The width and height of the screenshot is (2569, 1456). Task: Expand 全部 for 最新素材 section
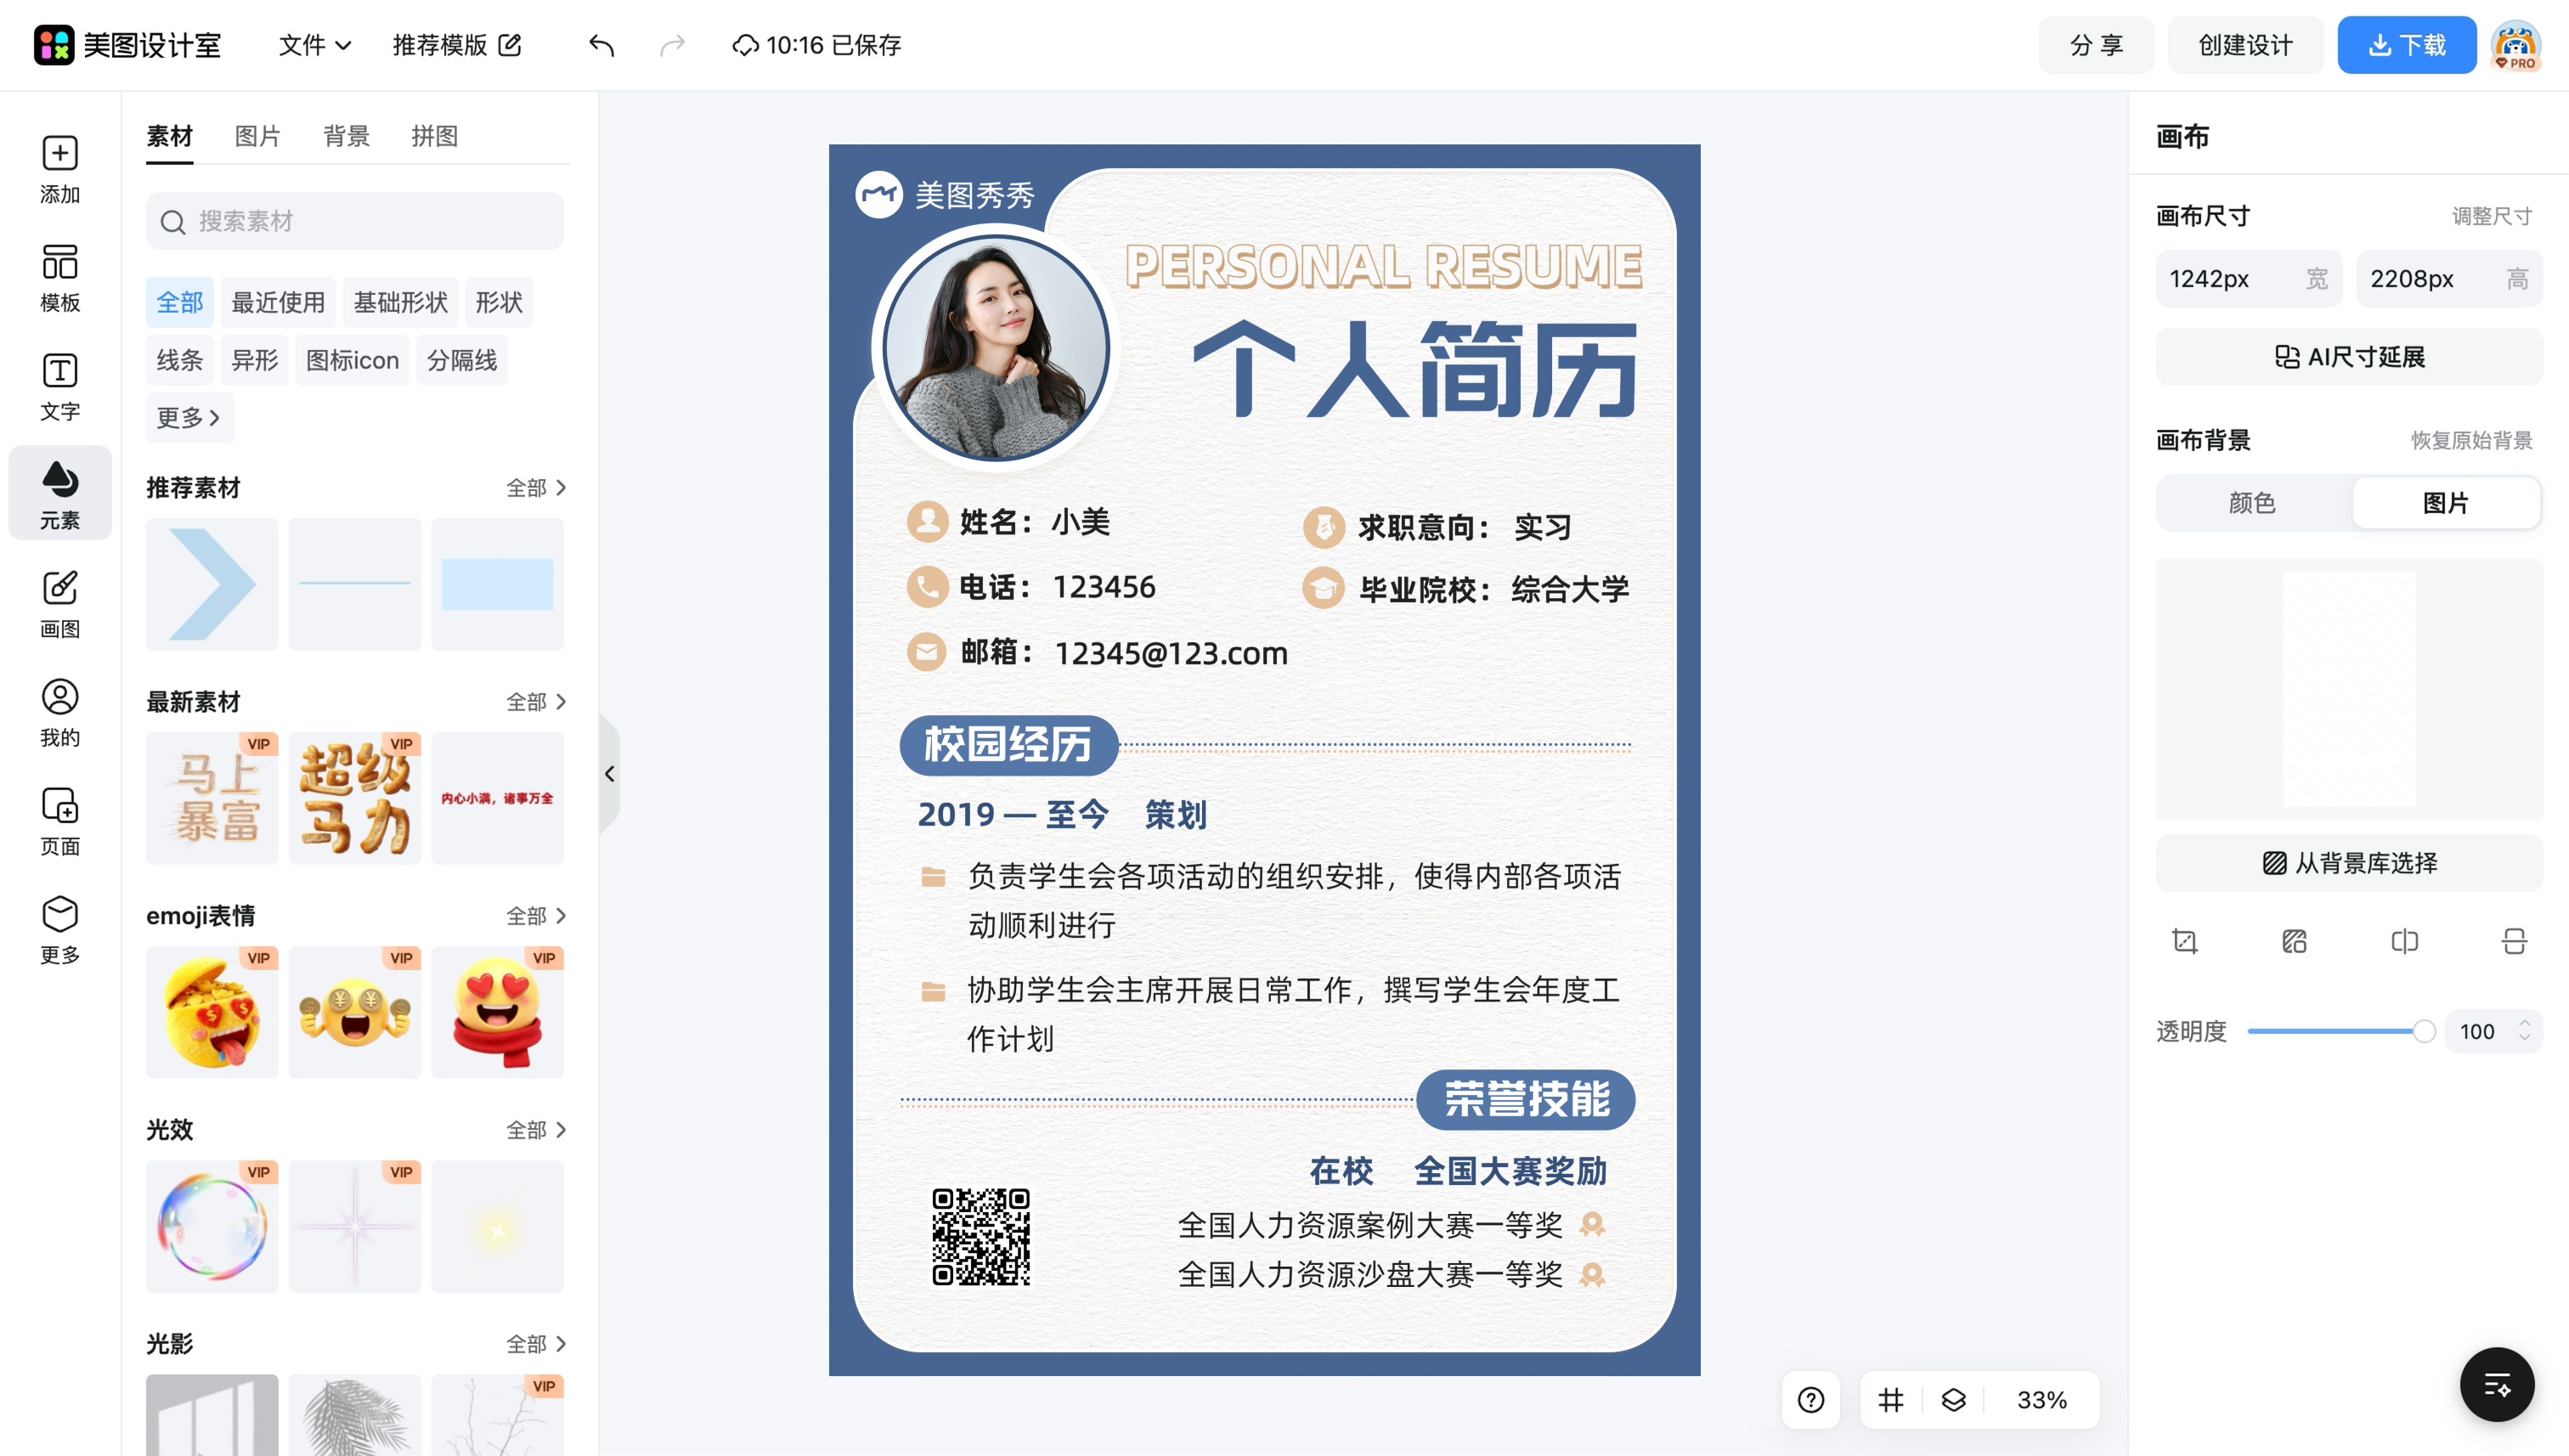tap(536, 702)
